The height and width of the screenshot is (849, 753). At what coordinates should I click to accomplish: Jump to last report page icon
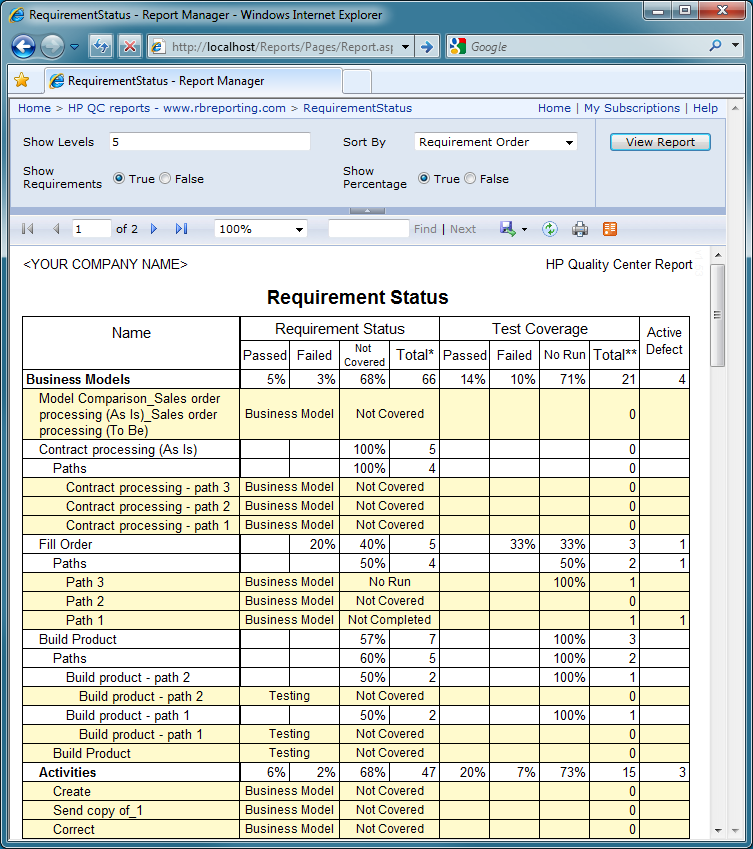[181, 229]
